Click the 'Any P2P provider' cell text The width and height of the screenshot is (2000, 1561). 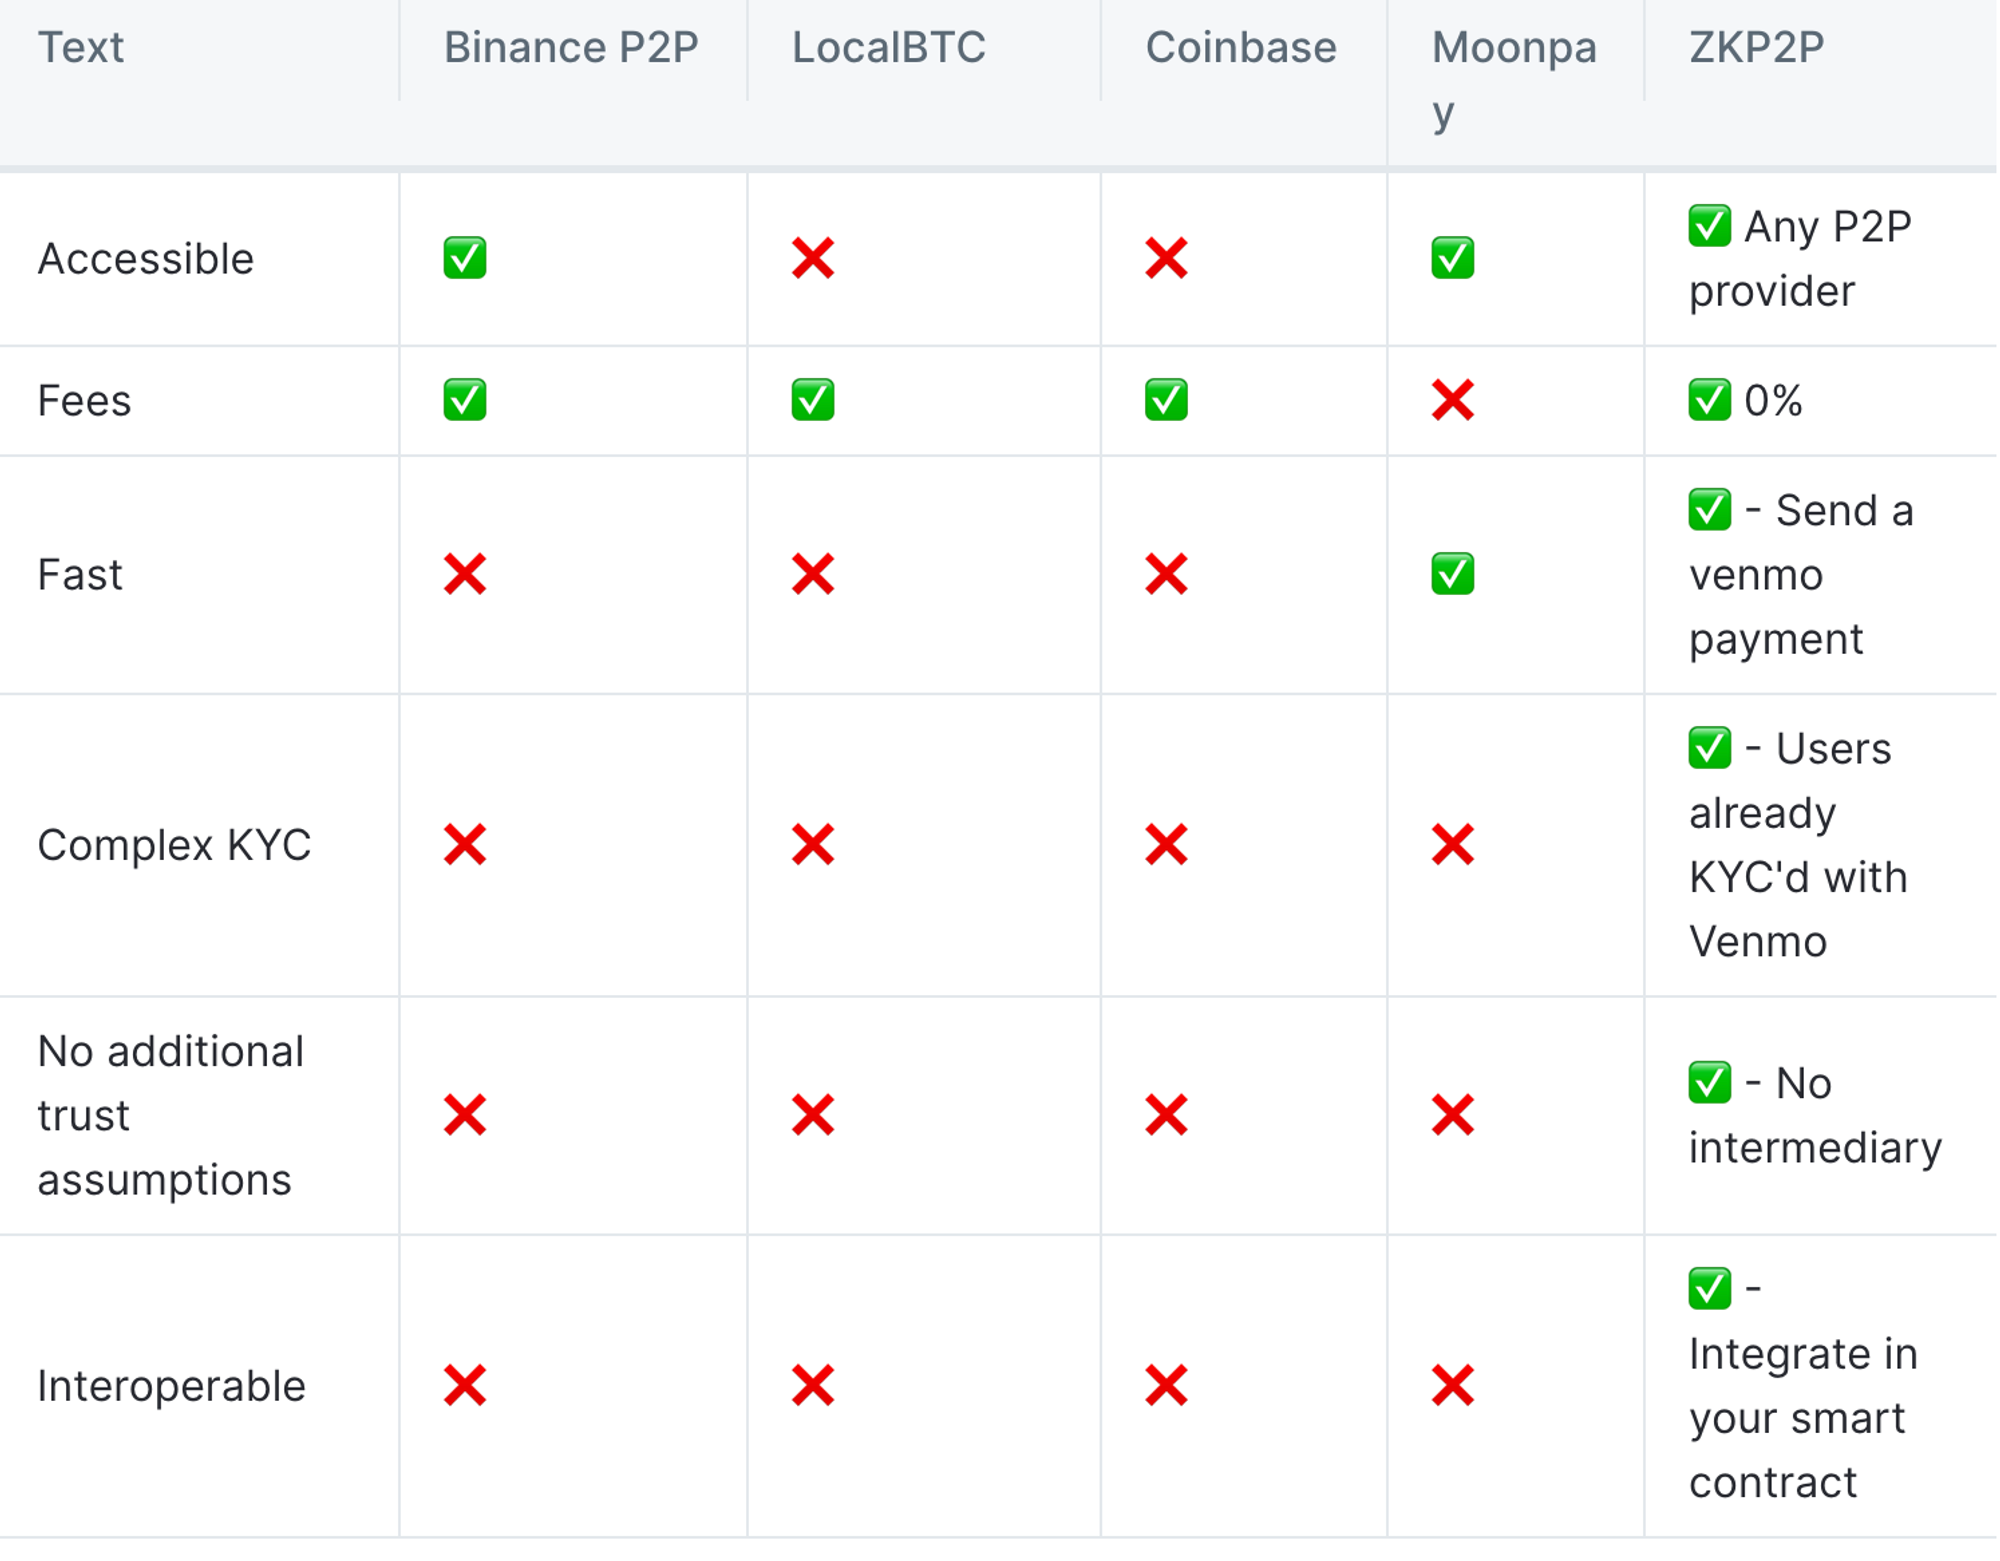click(x=1800, y=259)
